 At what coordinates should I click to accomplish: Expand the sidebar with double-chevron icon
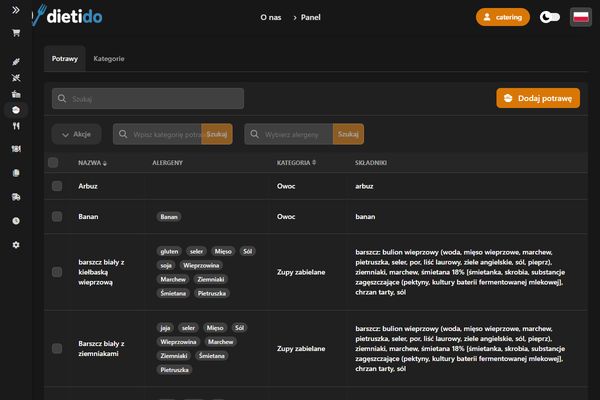(16, 10)
